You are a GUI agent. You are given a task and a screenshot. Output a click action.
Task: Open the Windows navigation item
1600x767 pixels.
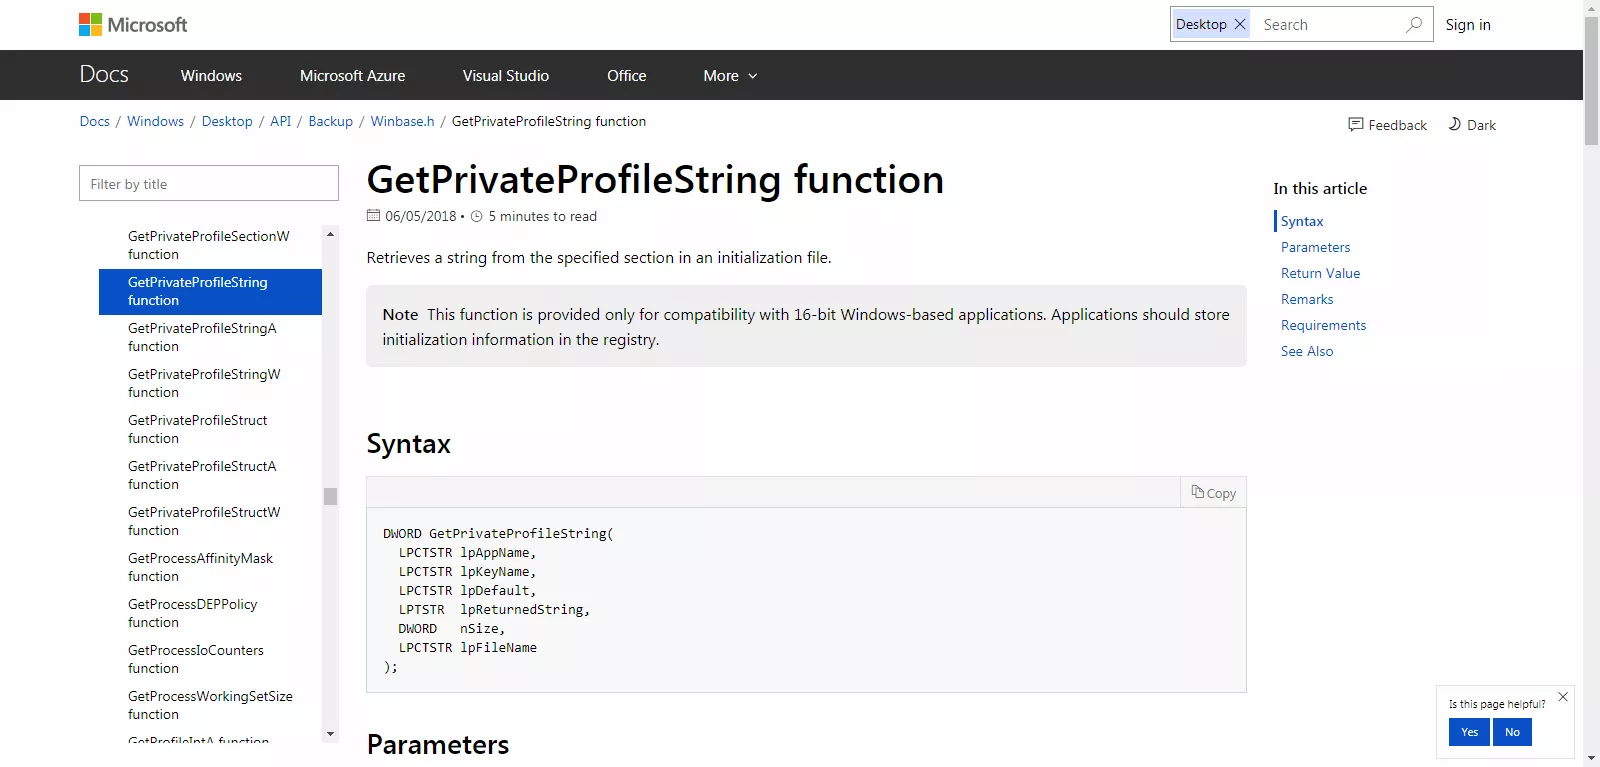tap(211, 76)
